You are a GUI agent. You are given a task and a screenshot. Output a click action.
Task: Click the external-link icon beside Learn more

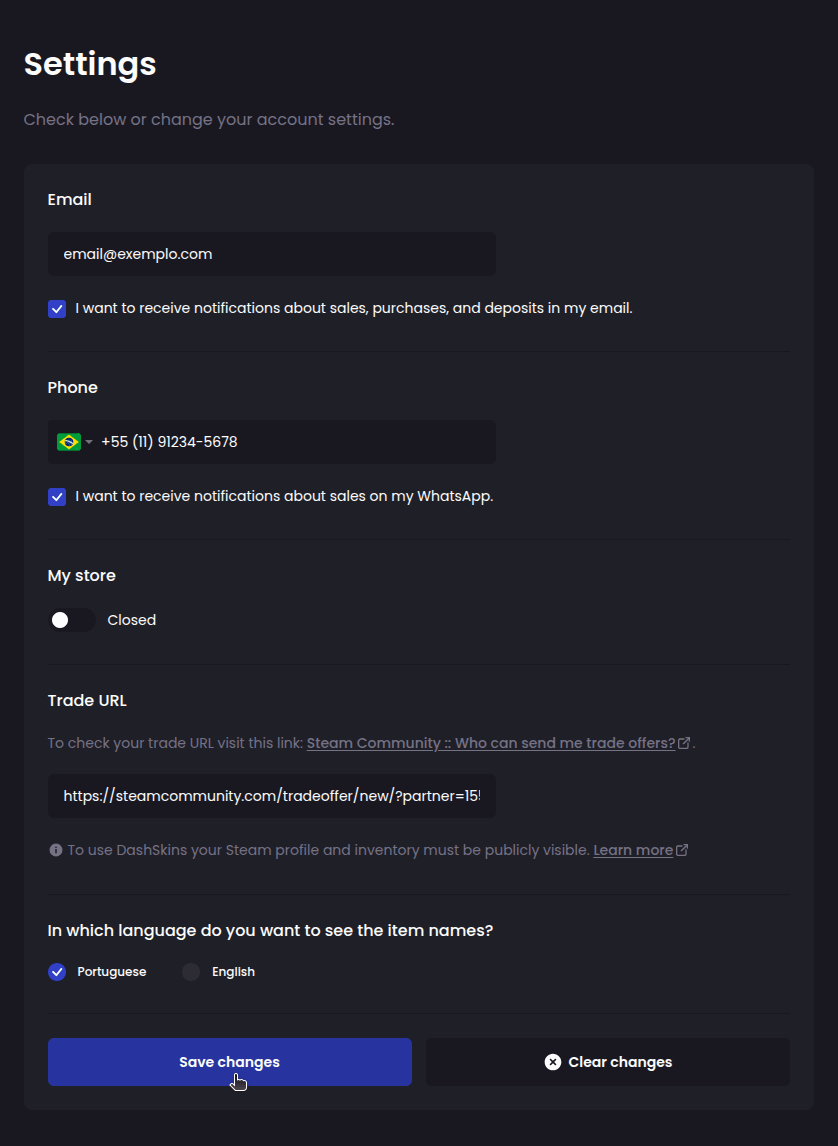[683, 848]
